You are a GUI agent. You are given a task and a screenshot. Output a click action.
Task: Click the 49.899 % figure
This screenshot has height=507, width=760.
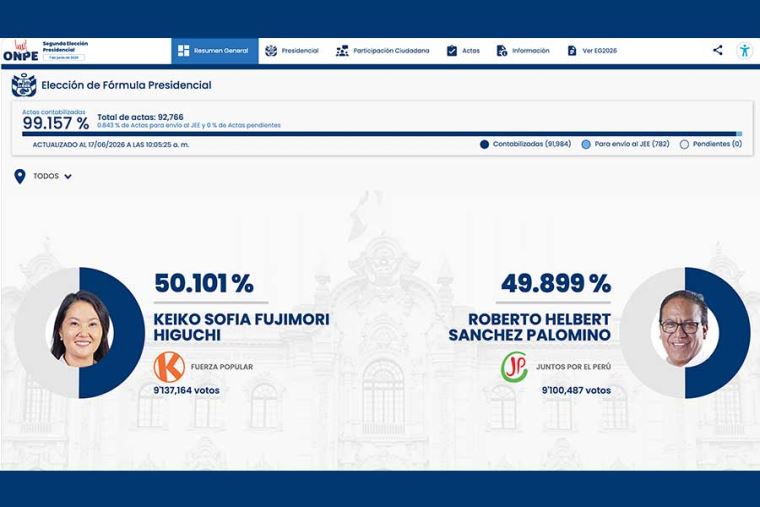tap(556, 284)
